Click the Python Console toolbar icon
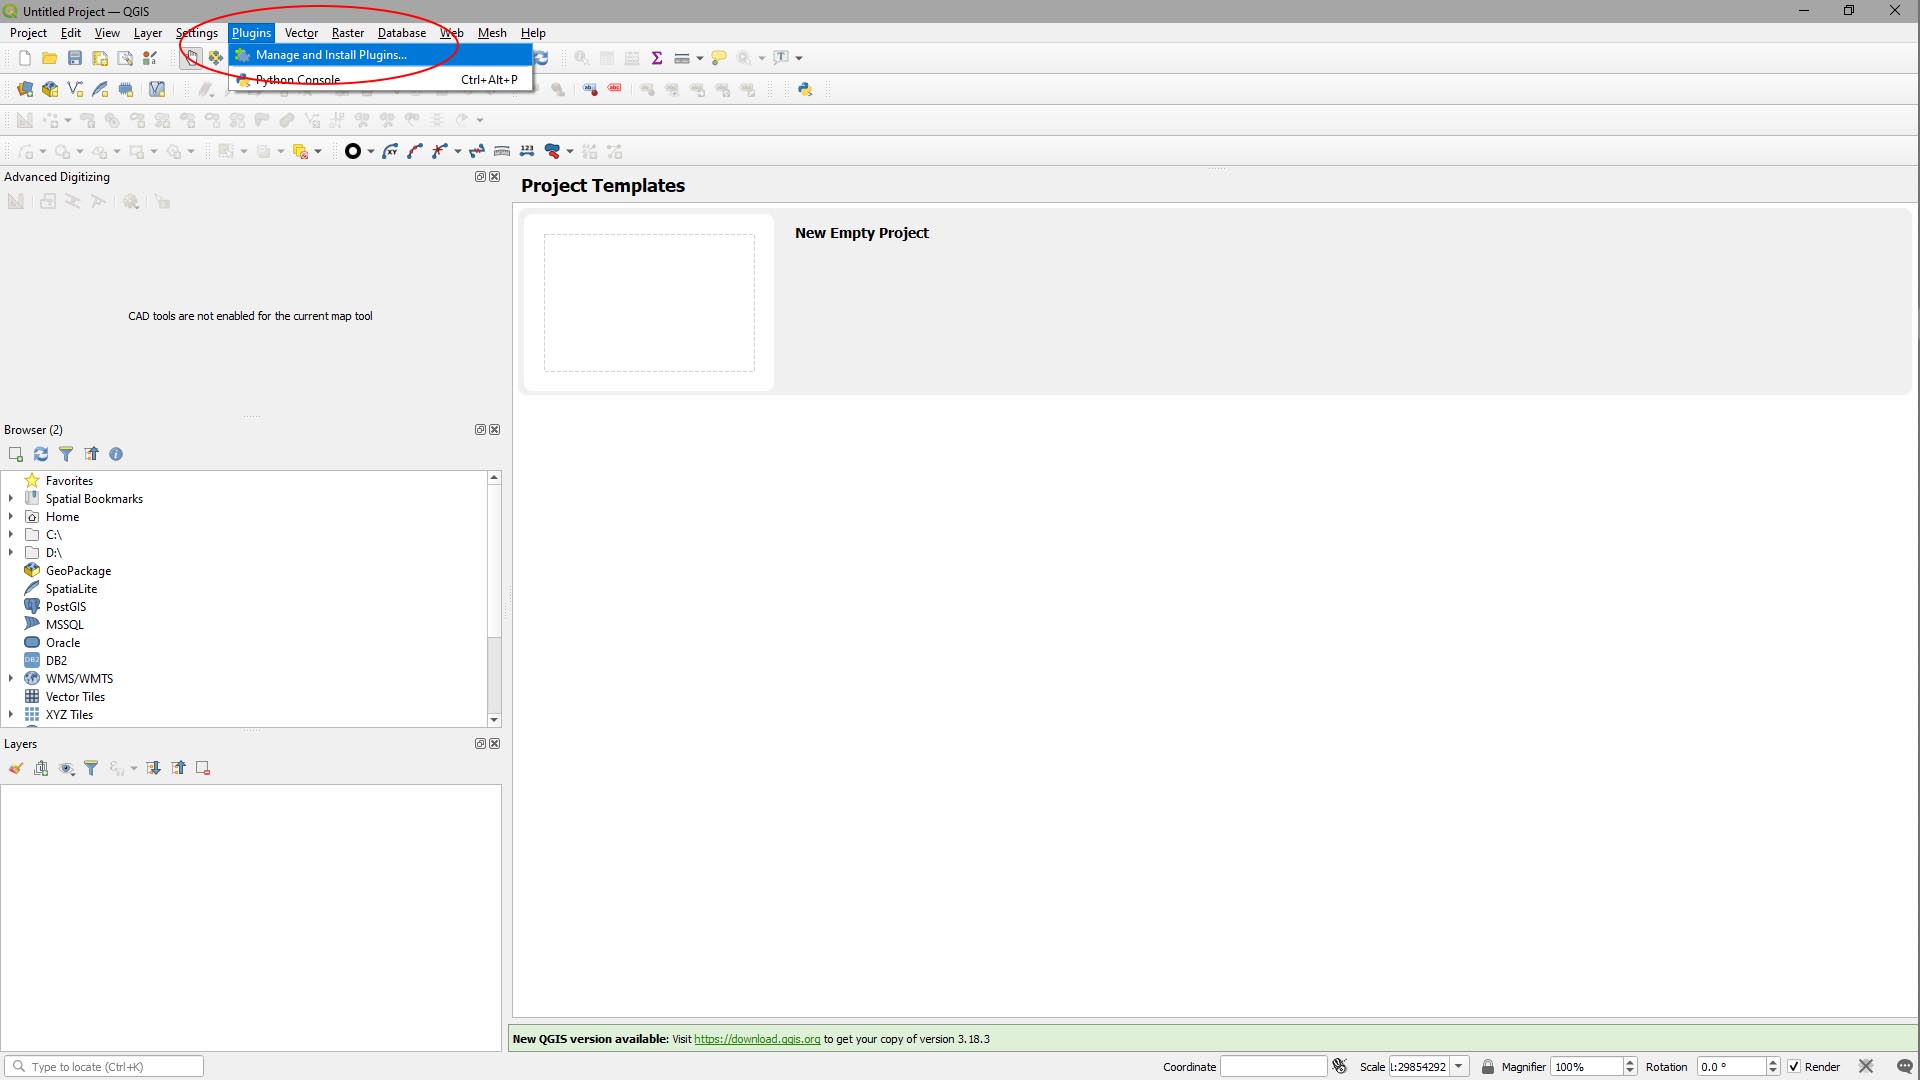Viewport: 1920px width, 1080px height. tap(805, 89)
